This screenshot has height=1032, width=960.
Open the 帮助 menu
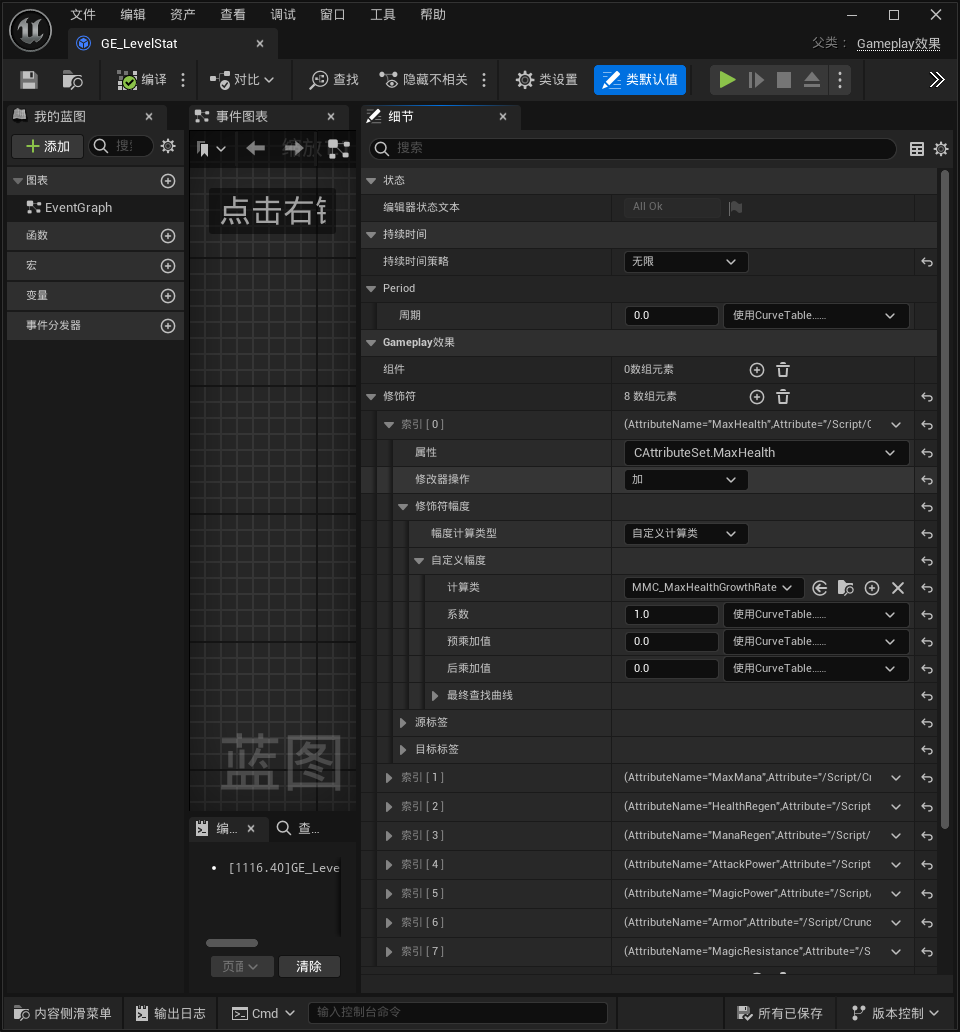433,14
